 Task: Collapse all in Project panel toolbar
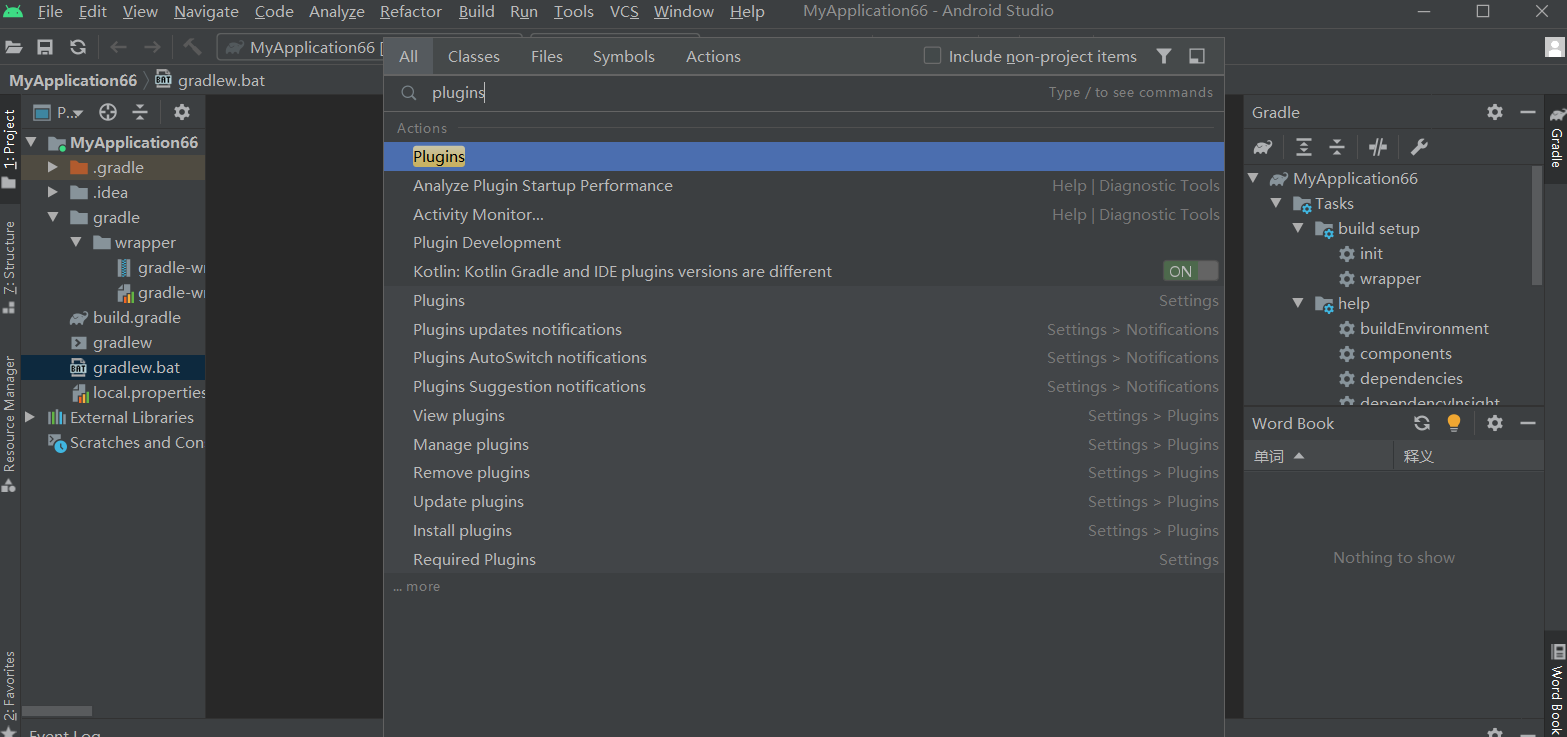click(140, 112)
